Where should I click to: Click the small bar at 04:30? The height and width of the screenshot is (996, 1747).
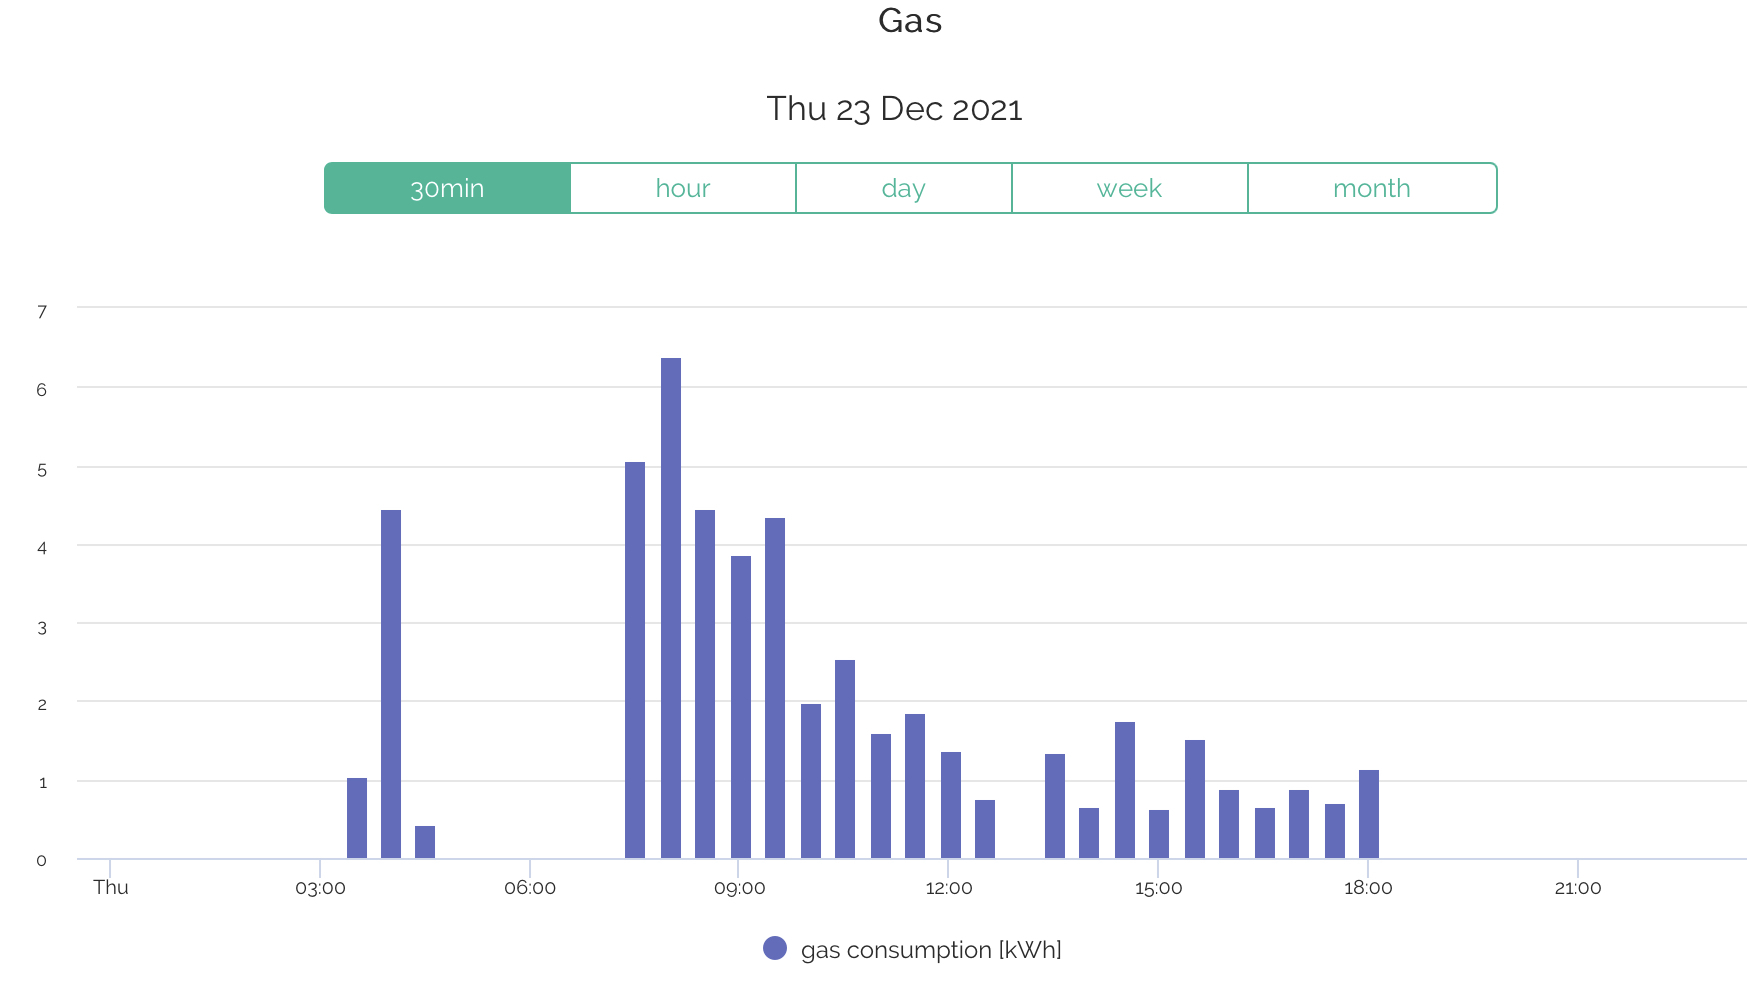pos(425,842)
